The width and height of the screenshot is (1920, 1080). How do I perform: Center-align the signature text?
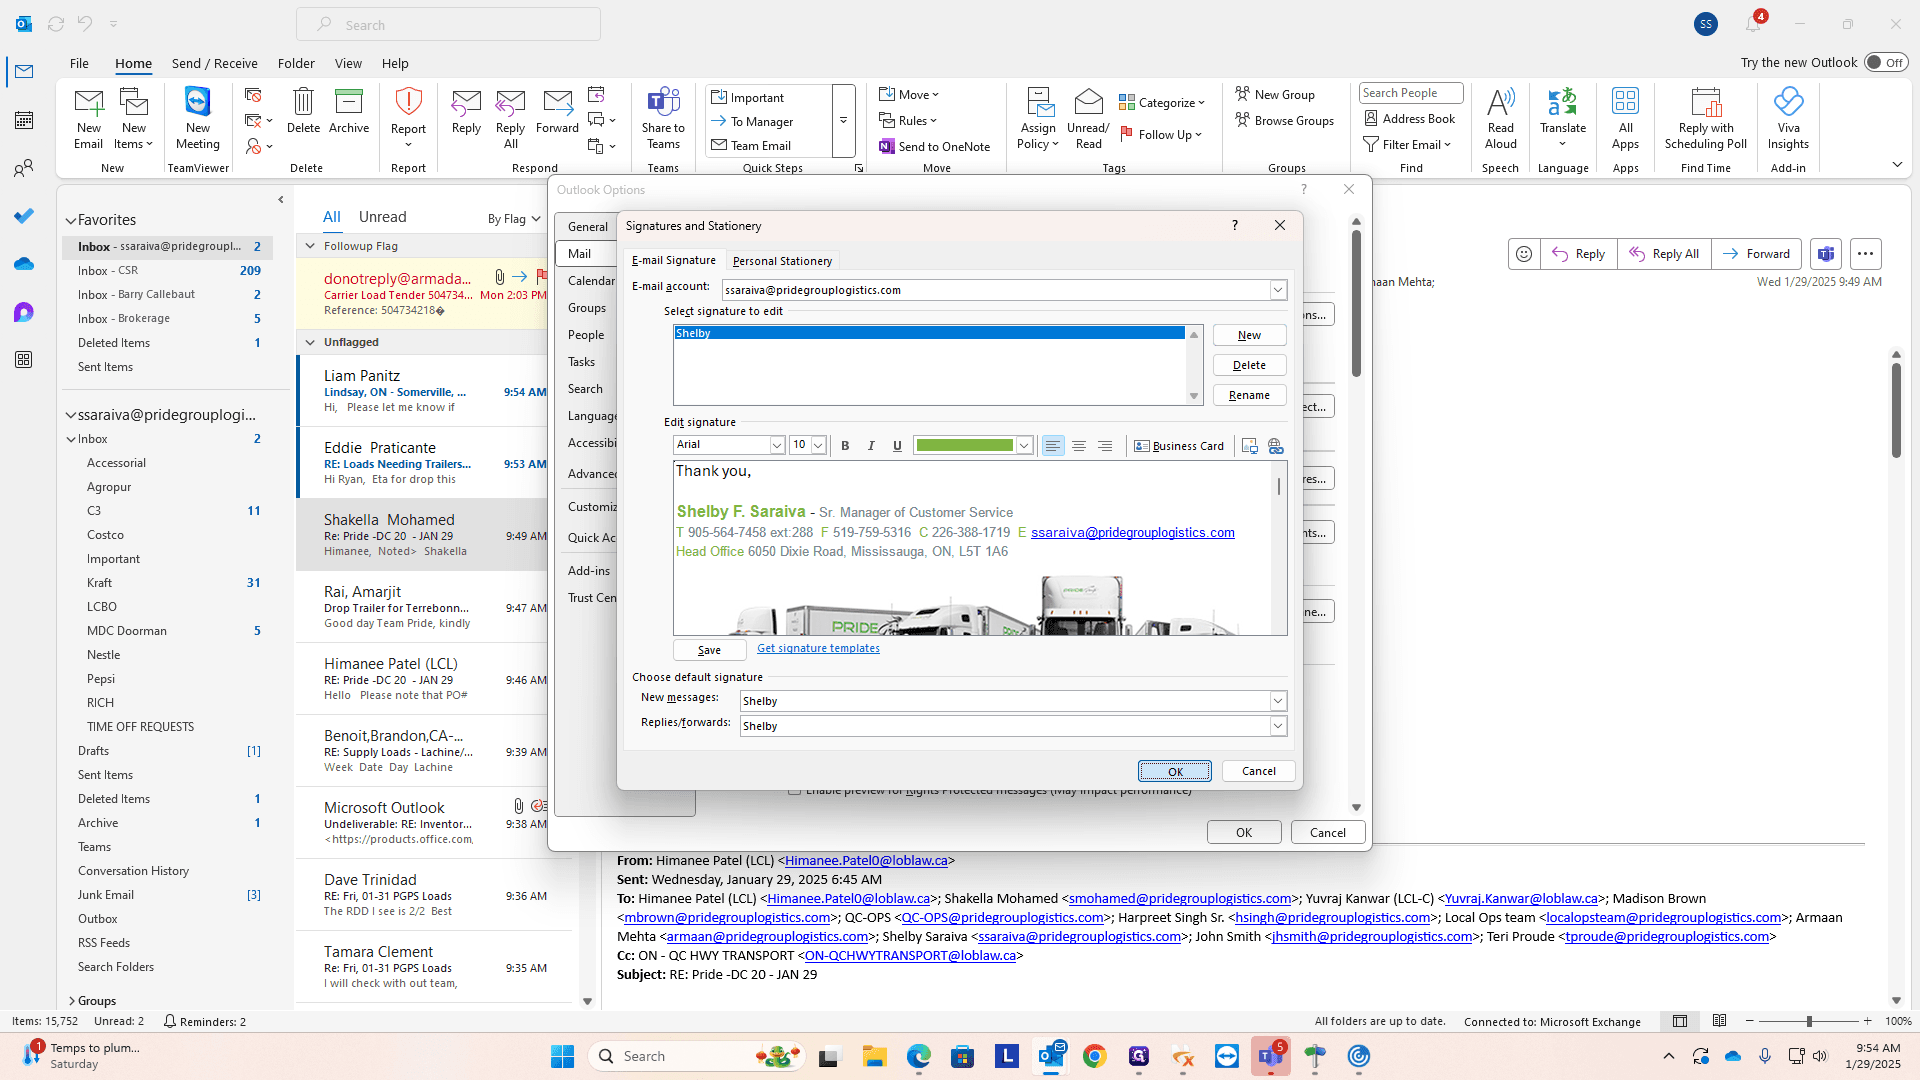(x=1079, y=446)
